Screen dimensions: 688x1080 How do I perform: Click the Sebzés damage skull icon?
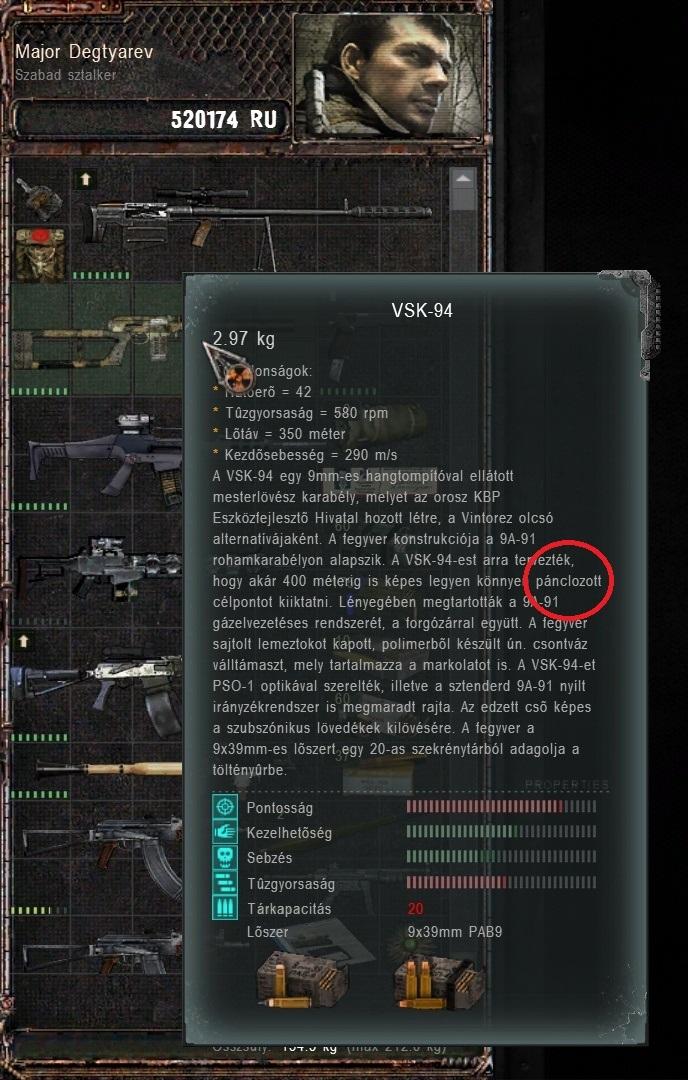225,858
